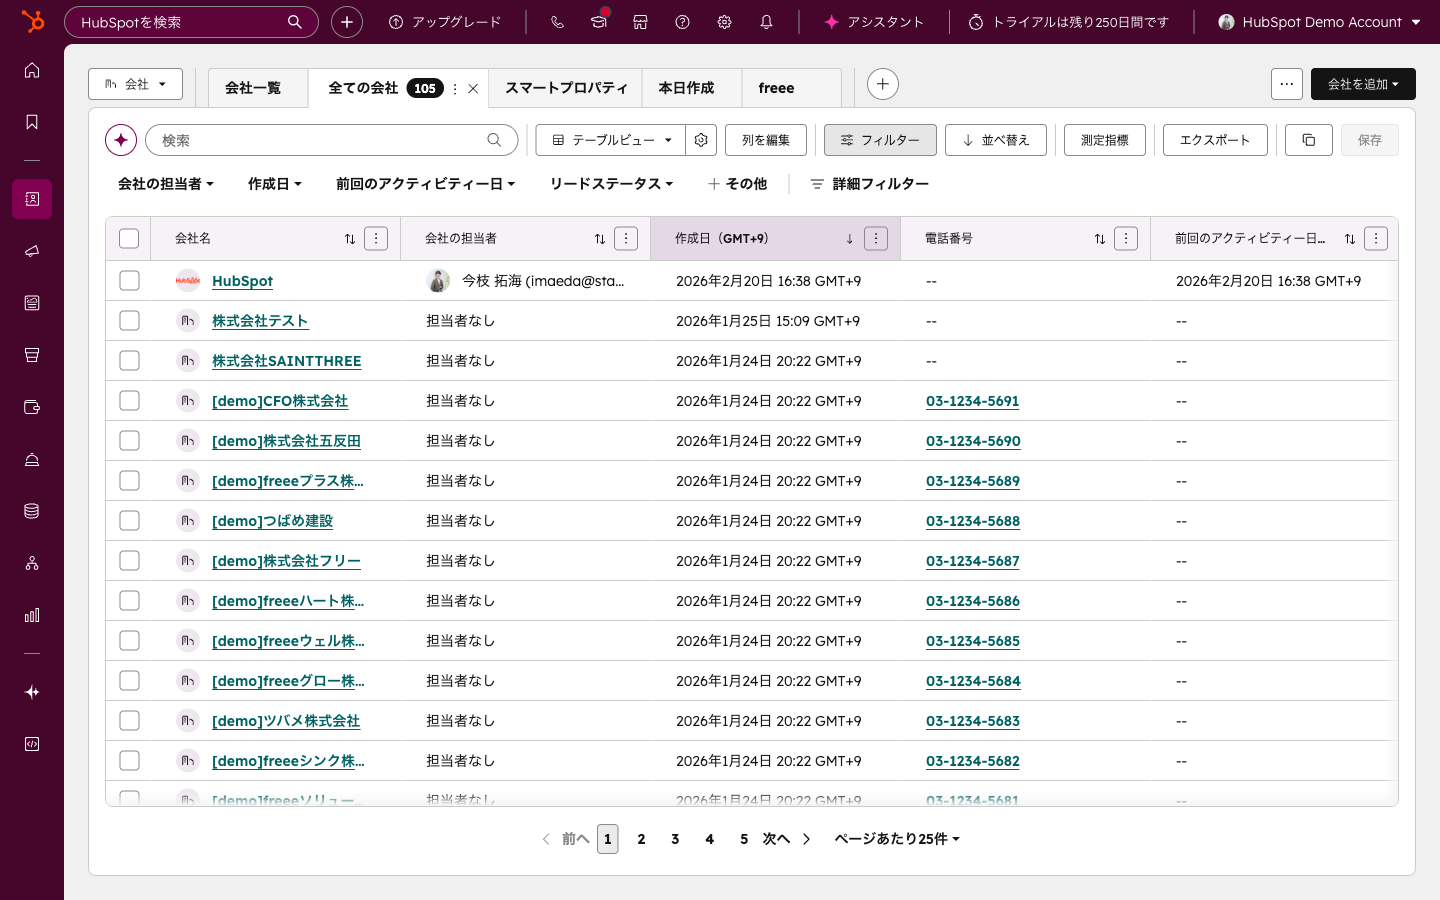
Task: Check the checkbox next to HubSpot row
Action: [x=129, y=280]
